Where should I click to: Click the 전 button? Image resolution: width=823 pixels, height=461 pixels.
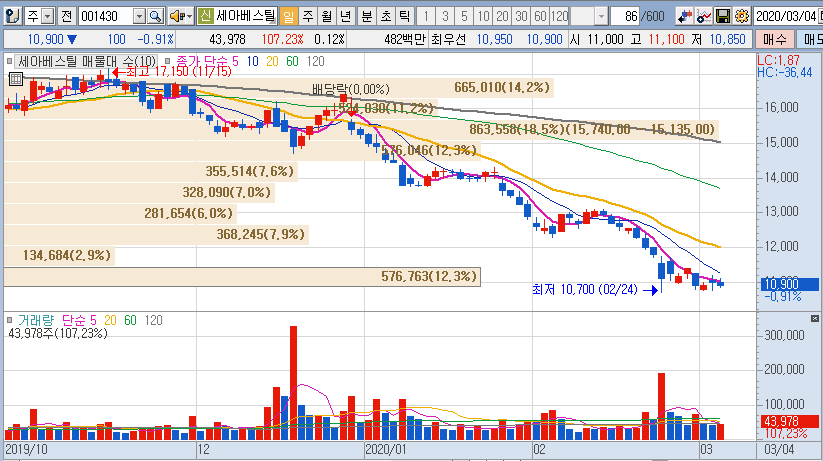pos(66,16)
